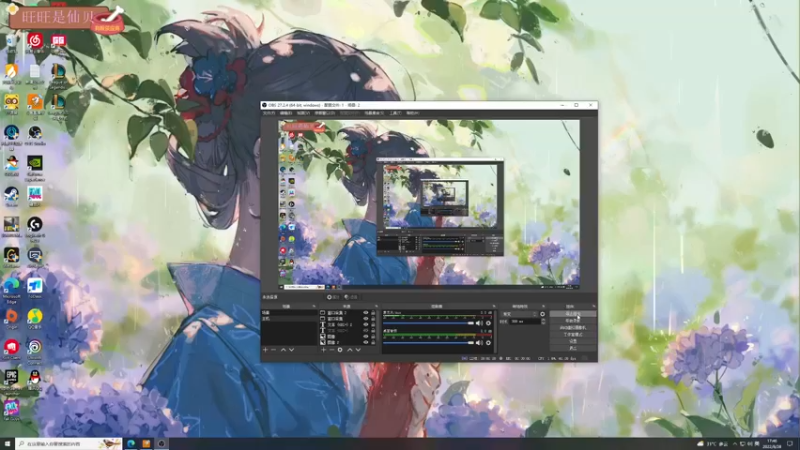Viewport: 800px width, 450px height.
Task: Click the transition duration input field
Action: click(x=525, y=321)
